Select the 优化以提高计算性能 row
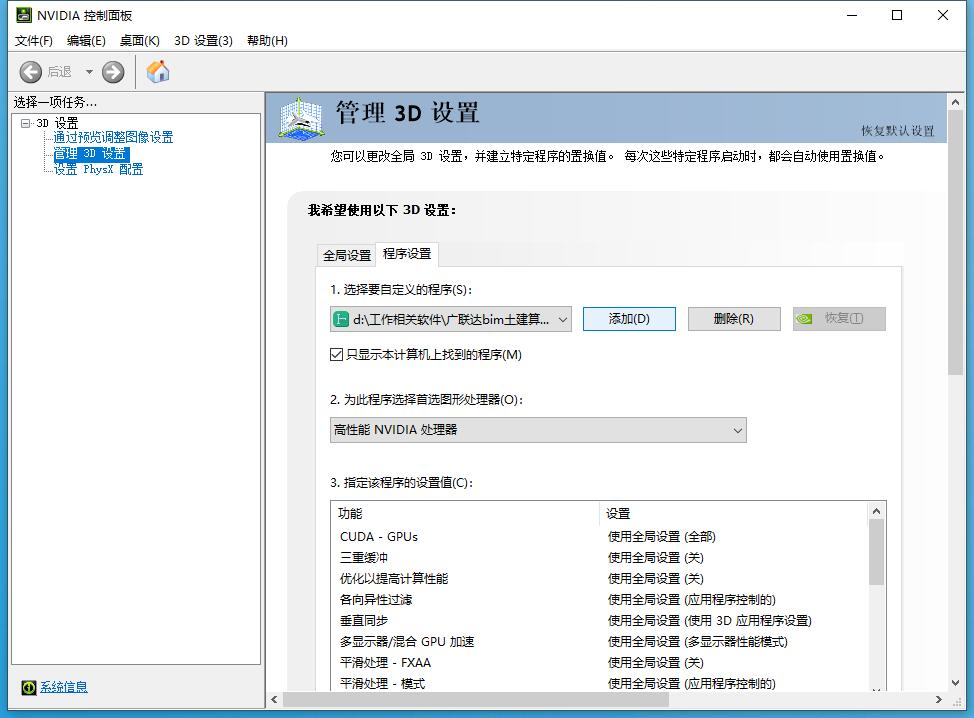The height and width of the screenshot is (718, 974). pos(601,579)
